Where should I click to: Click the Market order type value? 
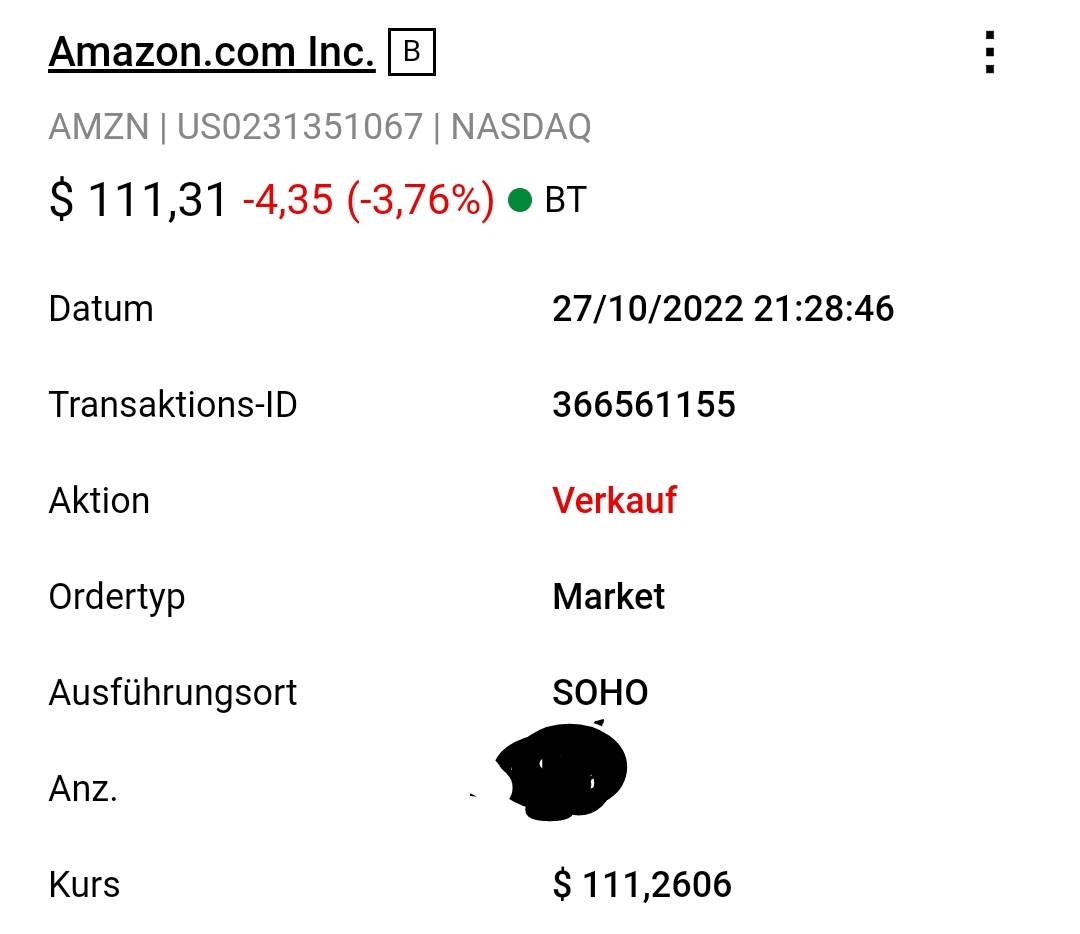608,597
